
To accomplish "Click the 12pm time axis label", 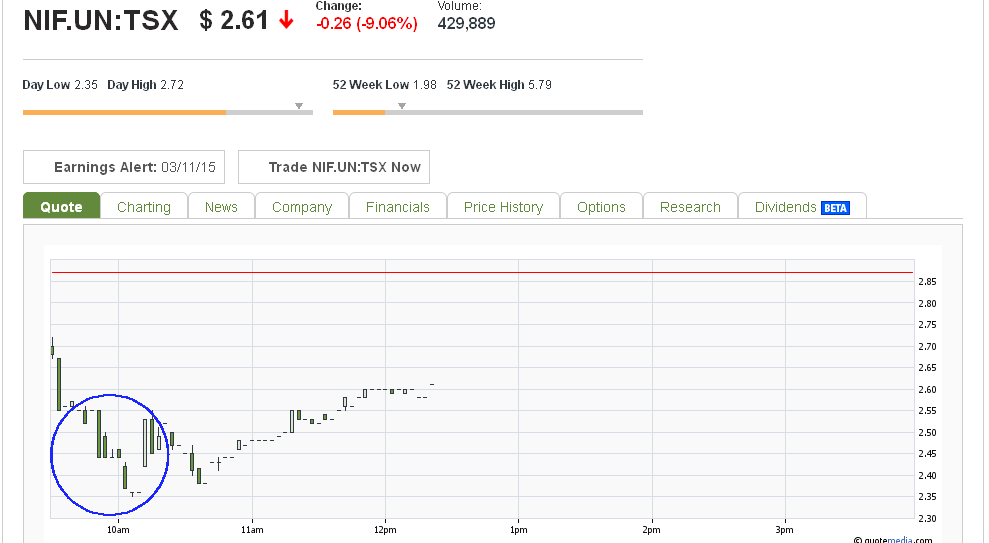I will (x=385, y=530).
